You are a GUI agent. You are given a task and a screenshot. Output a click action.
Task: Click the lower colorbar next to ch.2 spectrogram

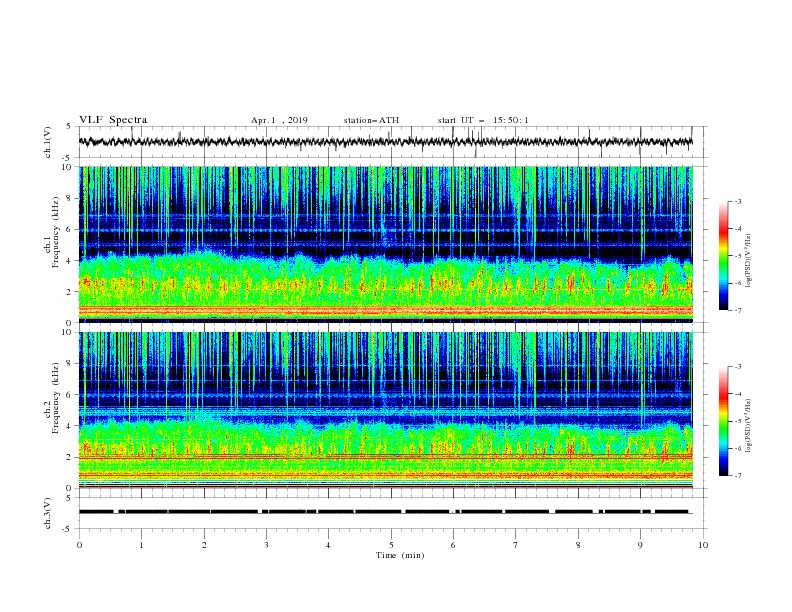724,421
